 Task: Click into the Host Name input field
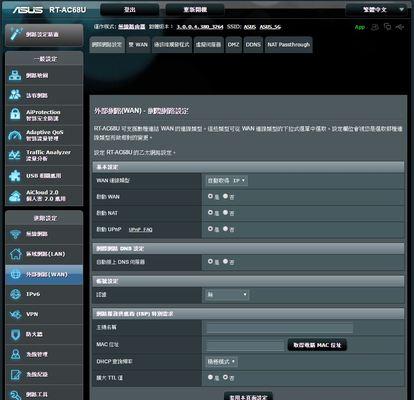(279, 328)
